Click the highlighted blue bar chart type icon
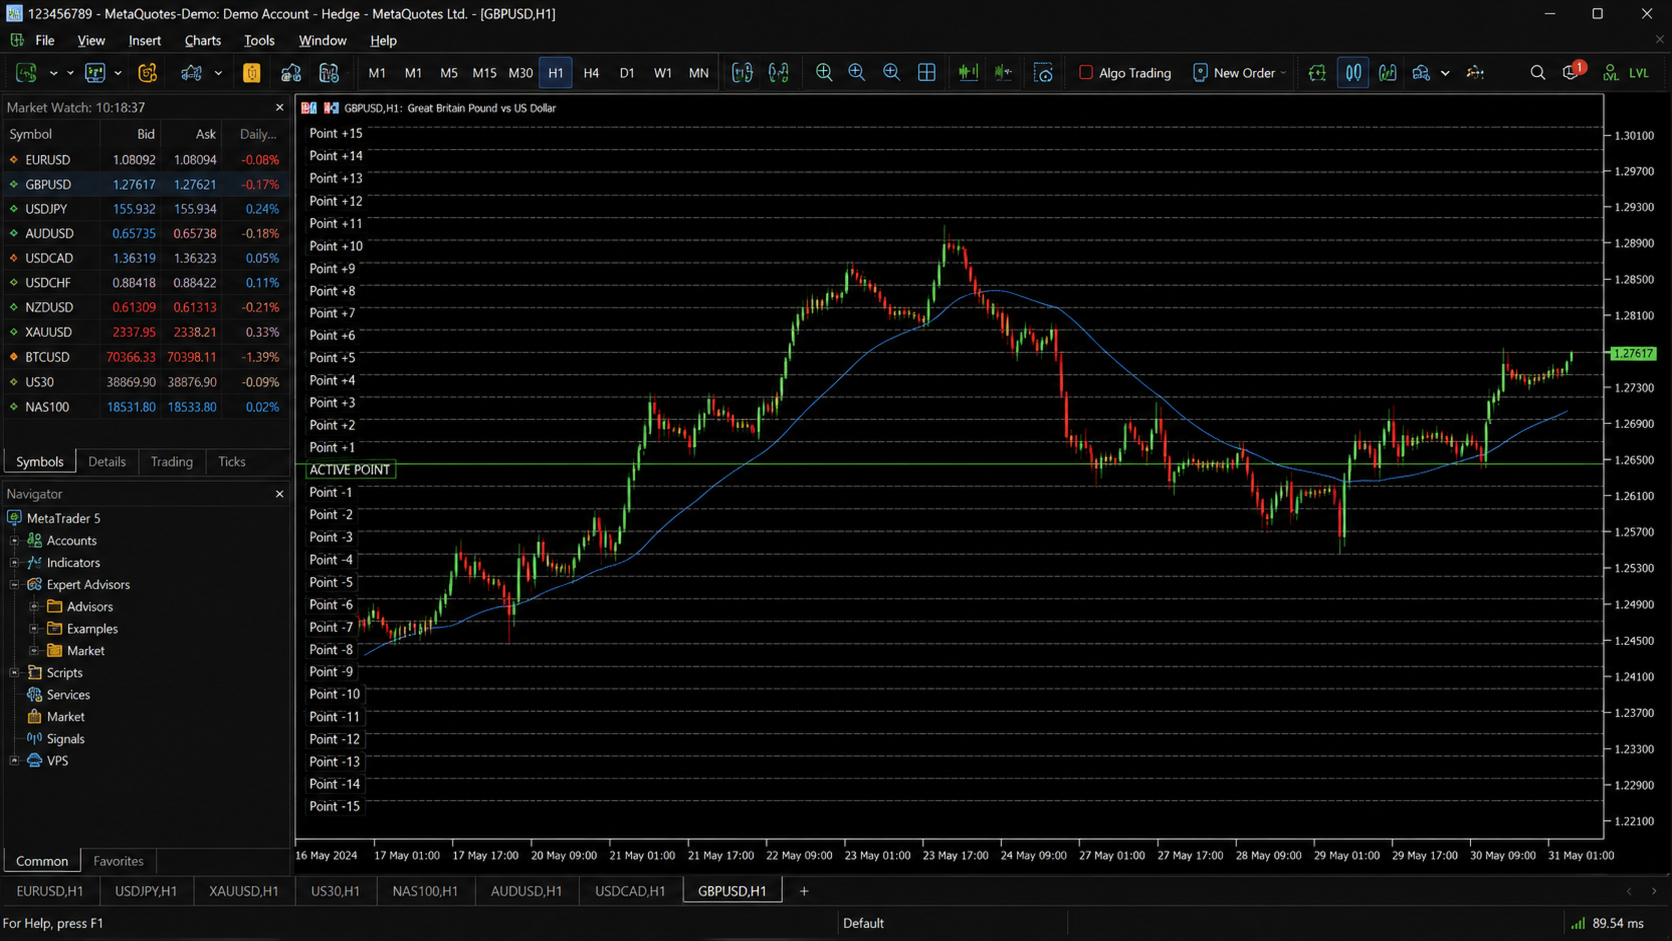1672x941 pixels. 1353,73
